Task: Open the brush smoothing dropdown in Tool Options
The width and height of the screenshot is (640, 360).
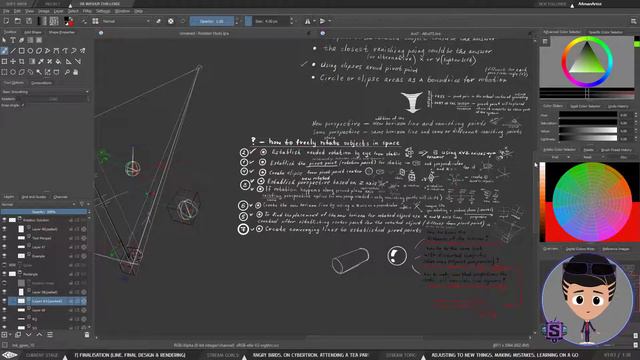Action: click(45, 92)
